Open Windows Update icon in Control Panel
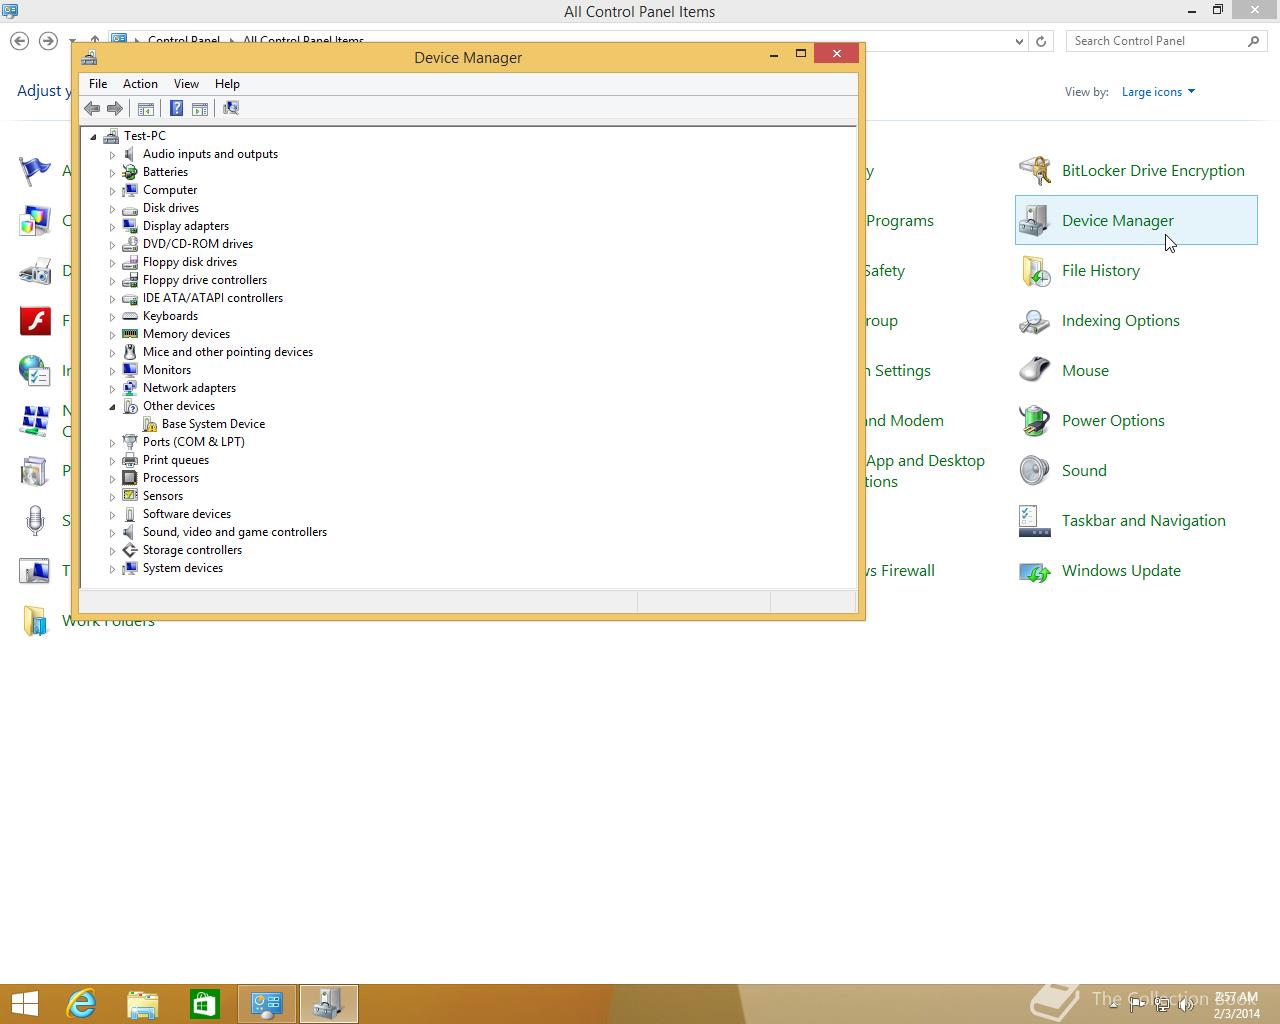This screenshot has height=1024, width=1280. (1035, 571)
